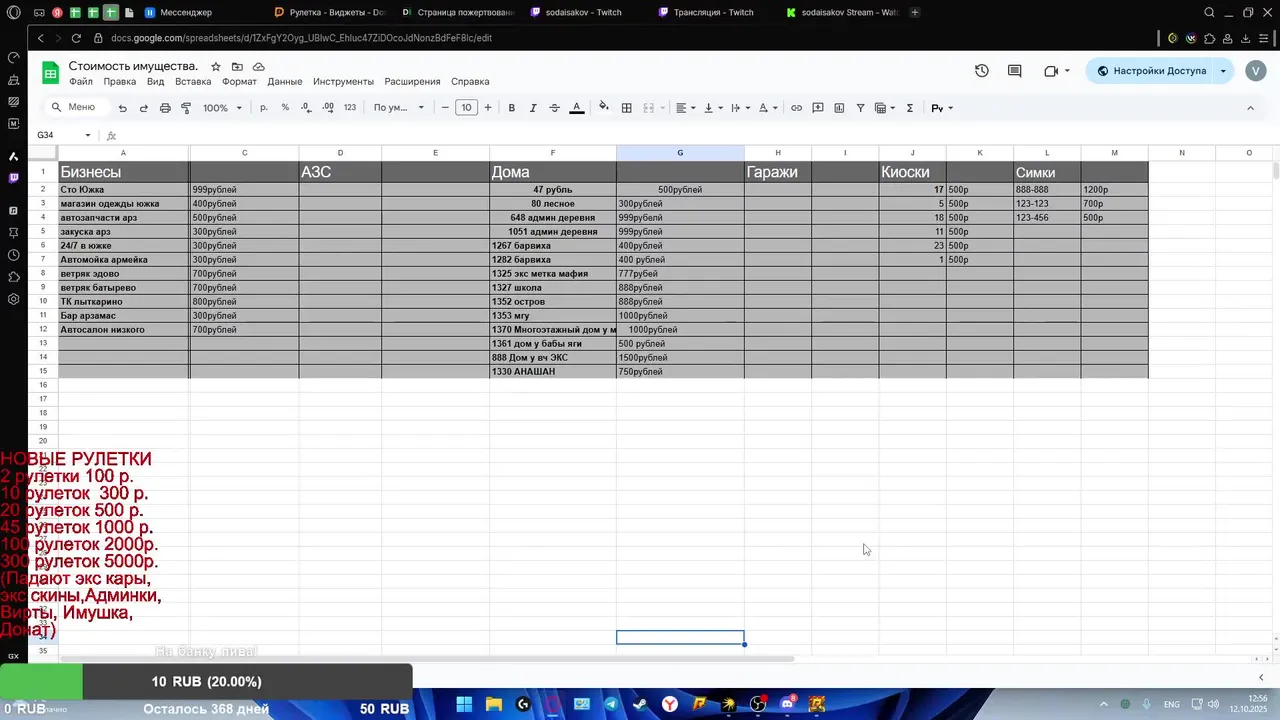Click the Undo arrow in the toolbar
Screen dimensions: 1280x720
[122, 108]
